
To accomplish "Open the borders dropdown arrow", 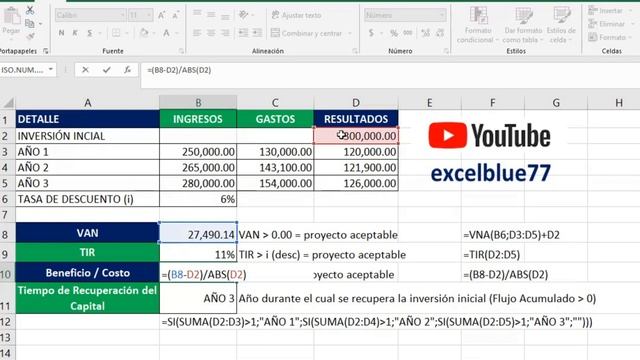I will pyautogui.click(x=127, y=33).
